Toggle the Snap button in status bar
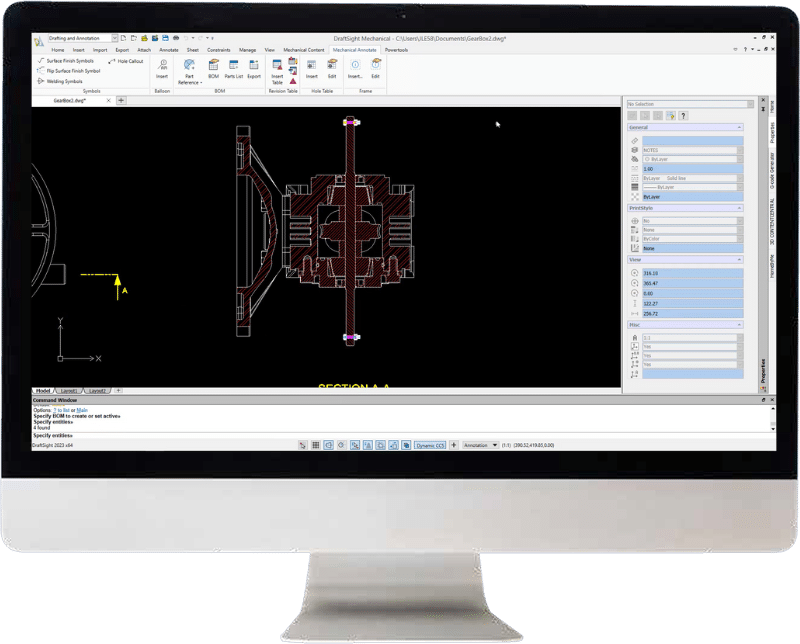 click(x=303, y=445)
